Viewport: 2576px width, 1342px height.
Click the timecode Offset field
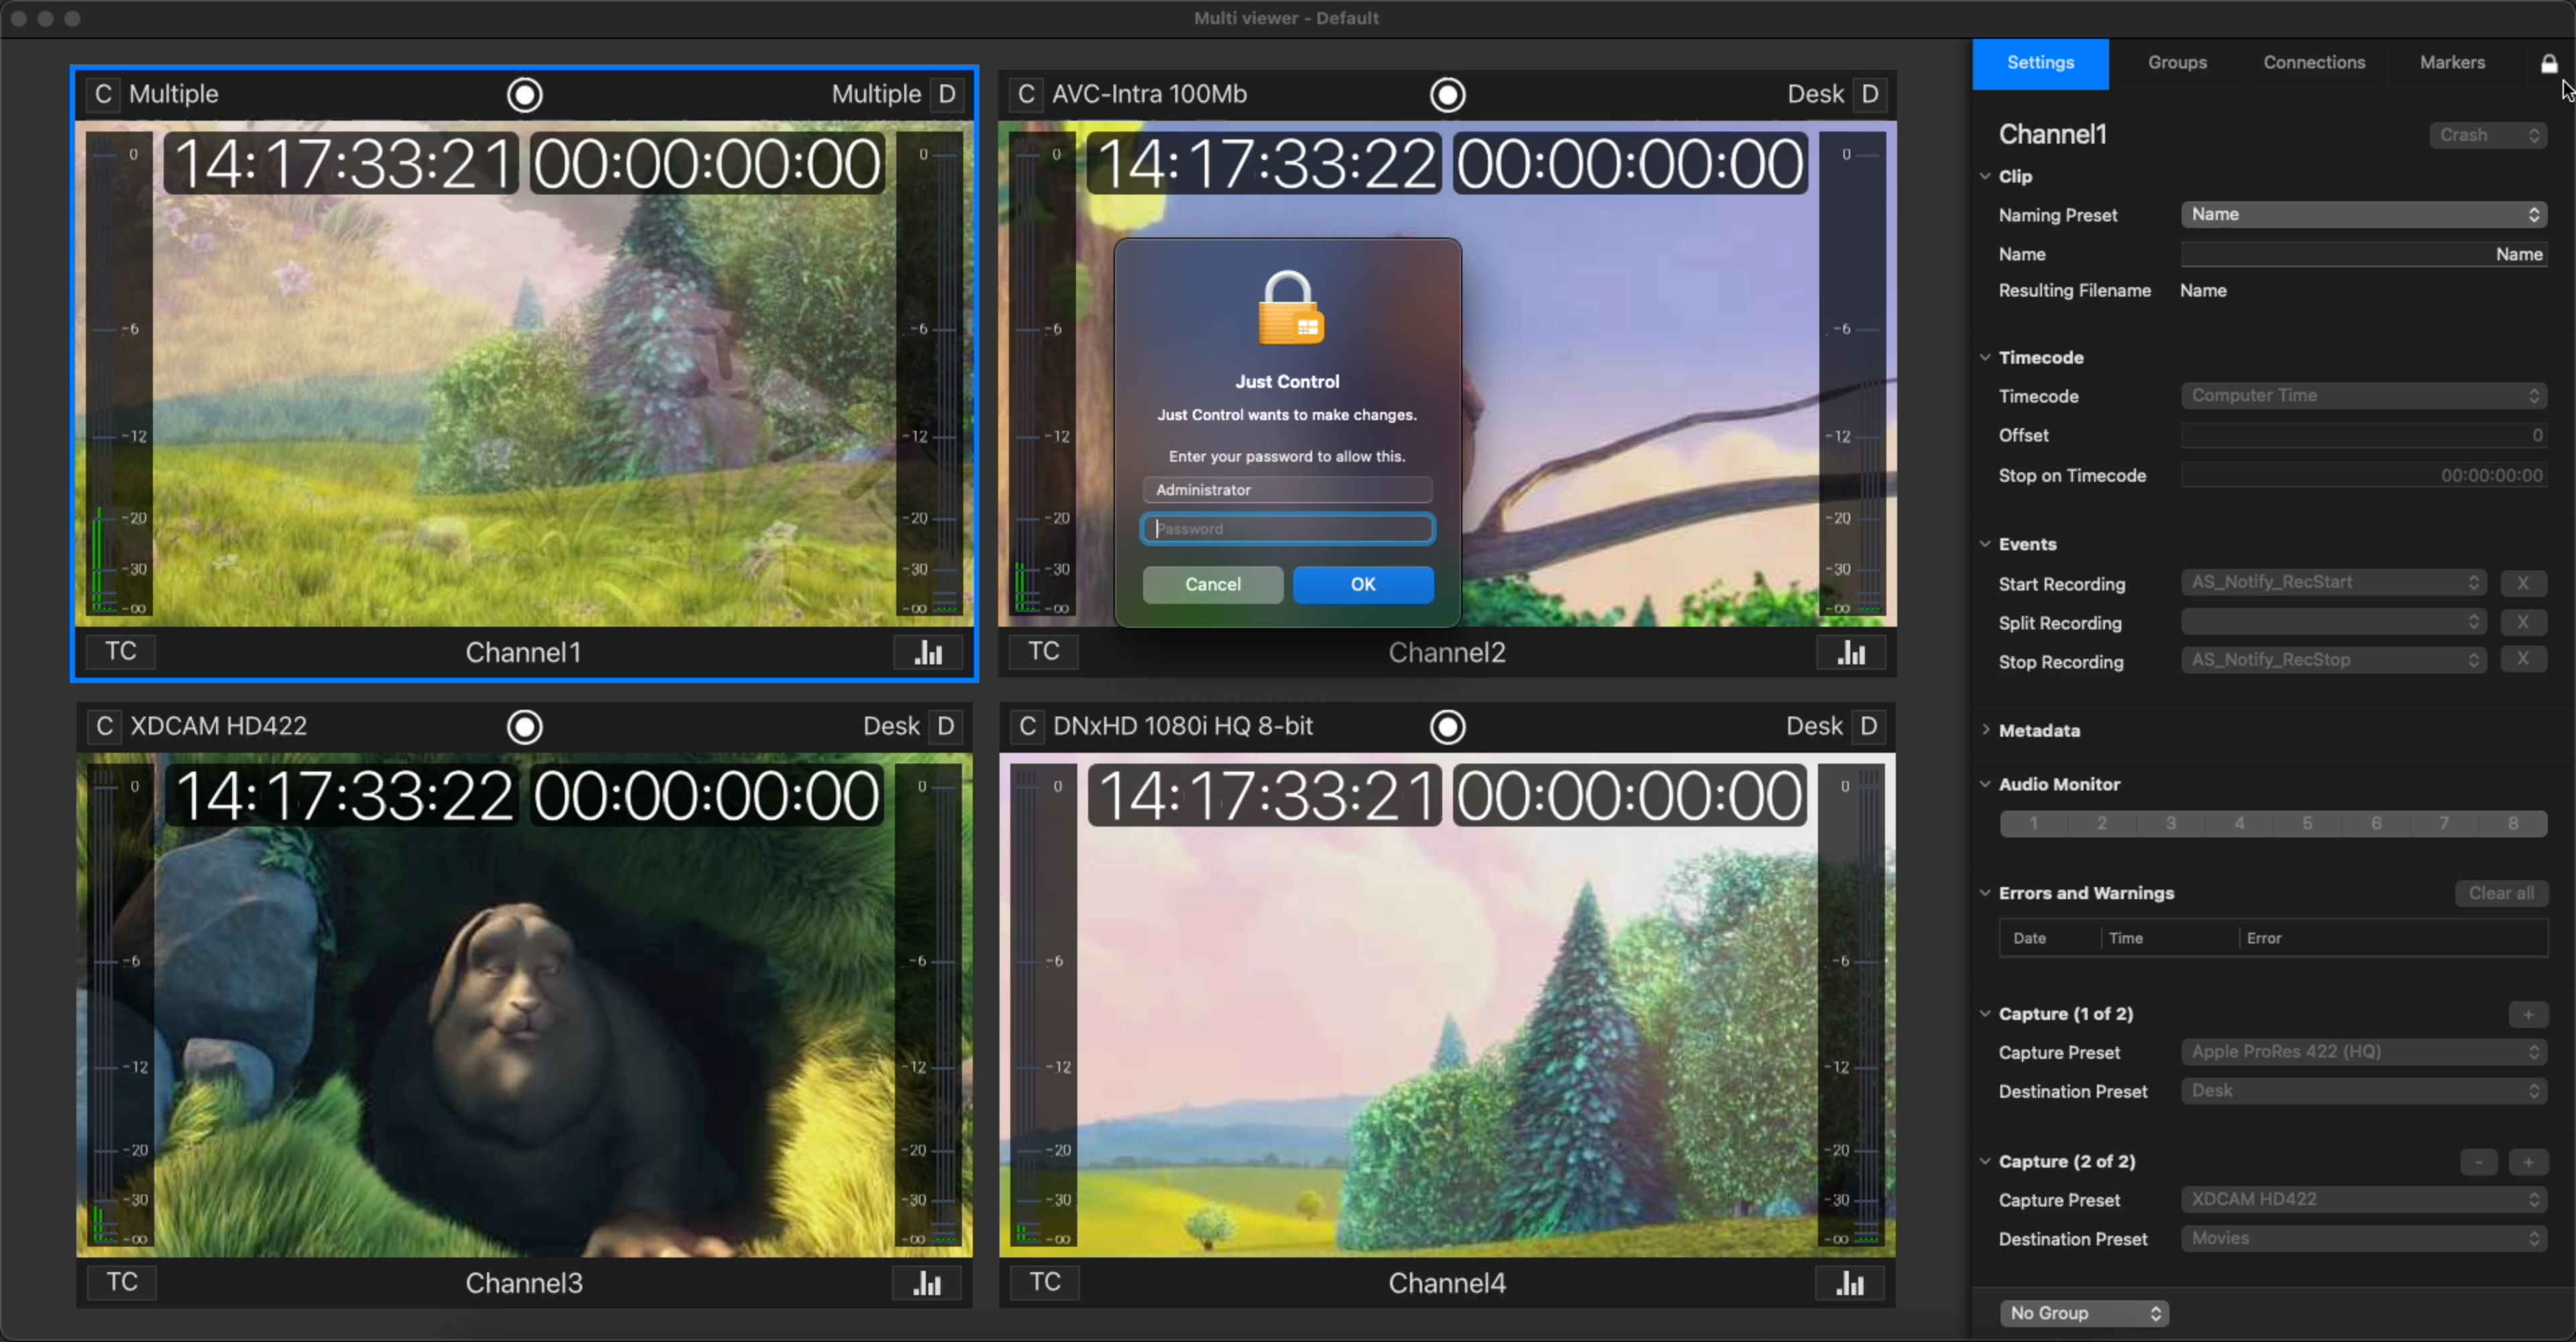tap(2364, 436)
